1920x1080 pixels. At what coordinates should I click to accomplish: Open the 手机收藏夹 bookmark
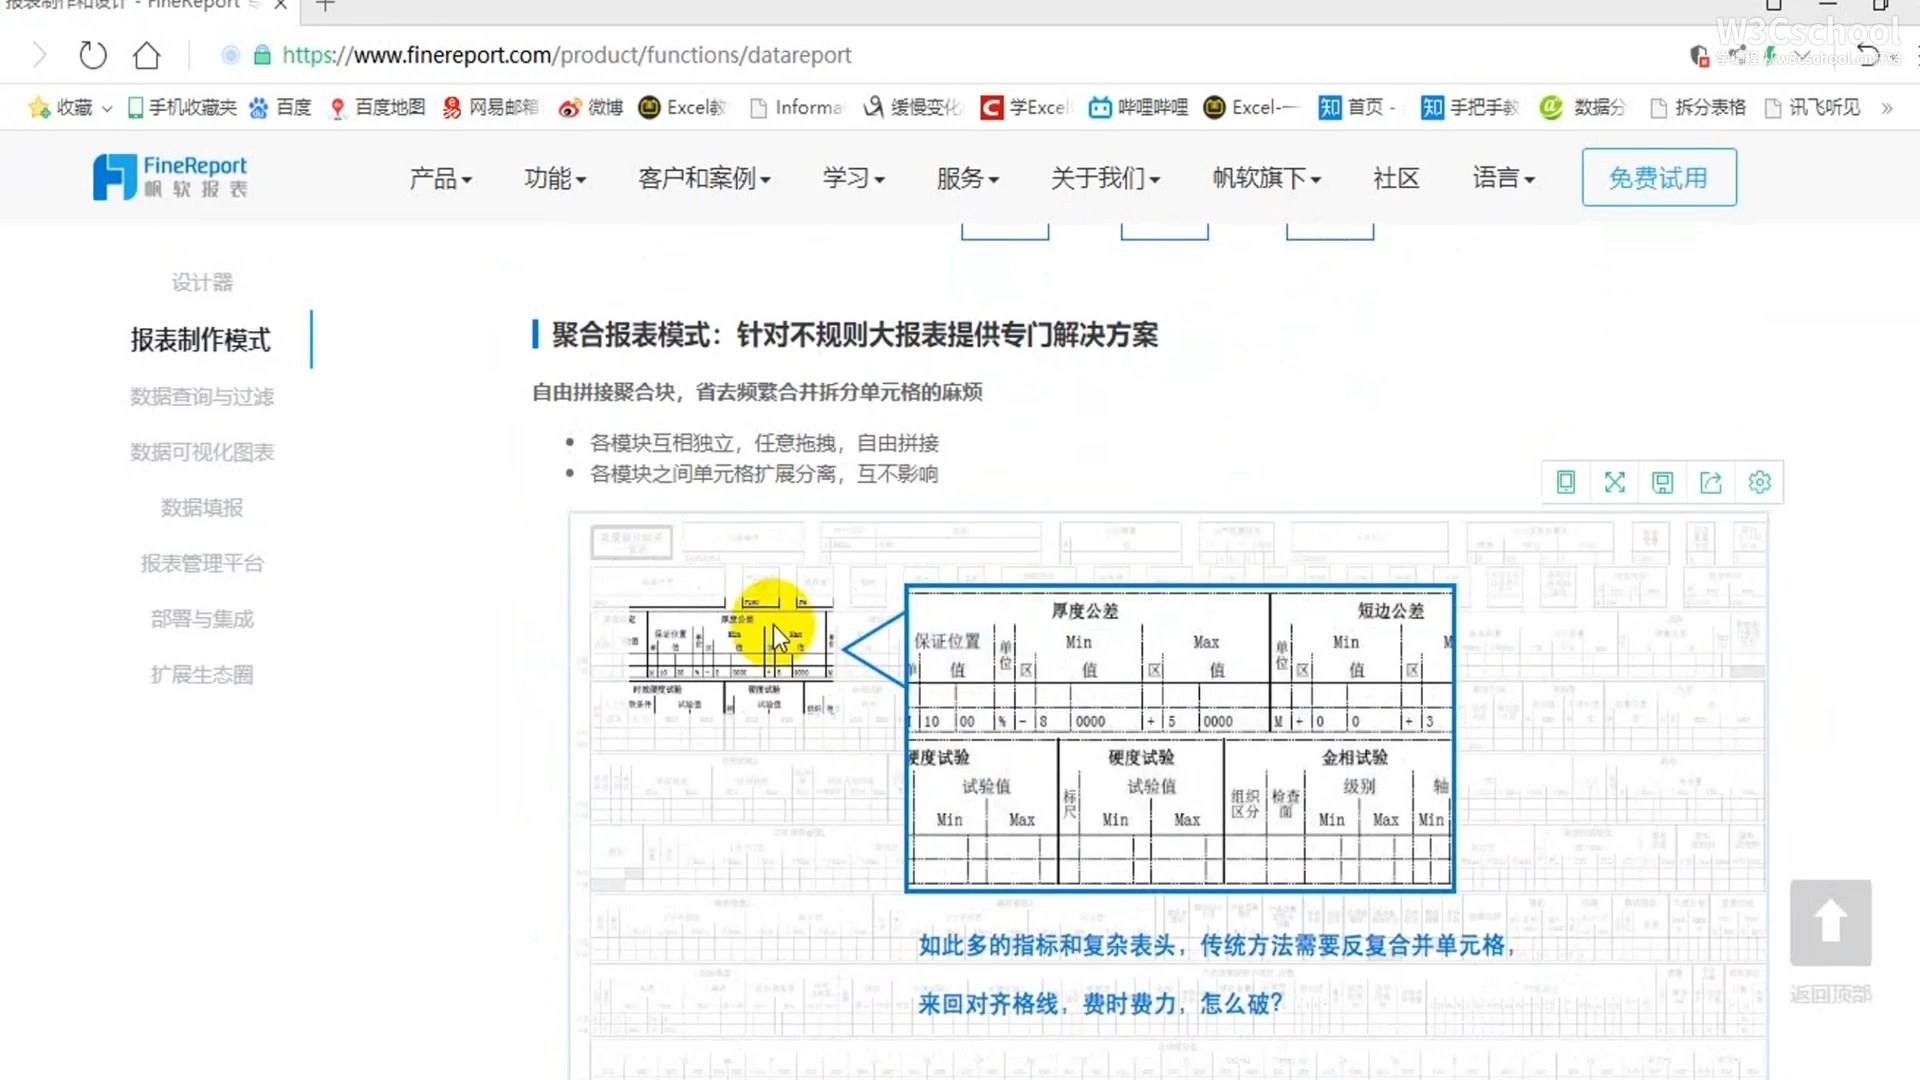pos(182,107)
